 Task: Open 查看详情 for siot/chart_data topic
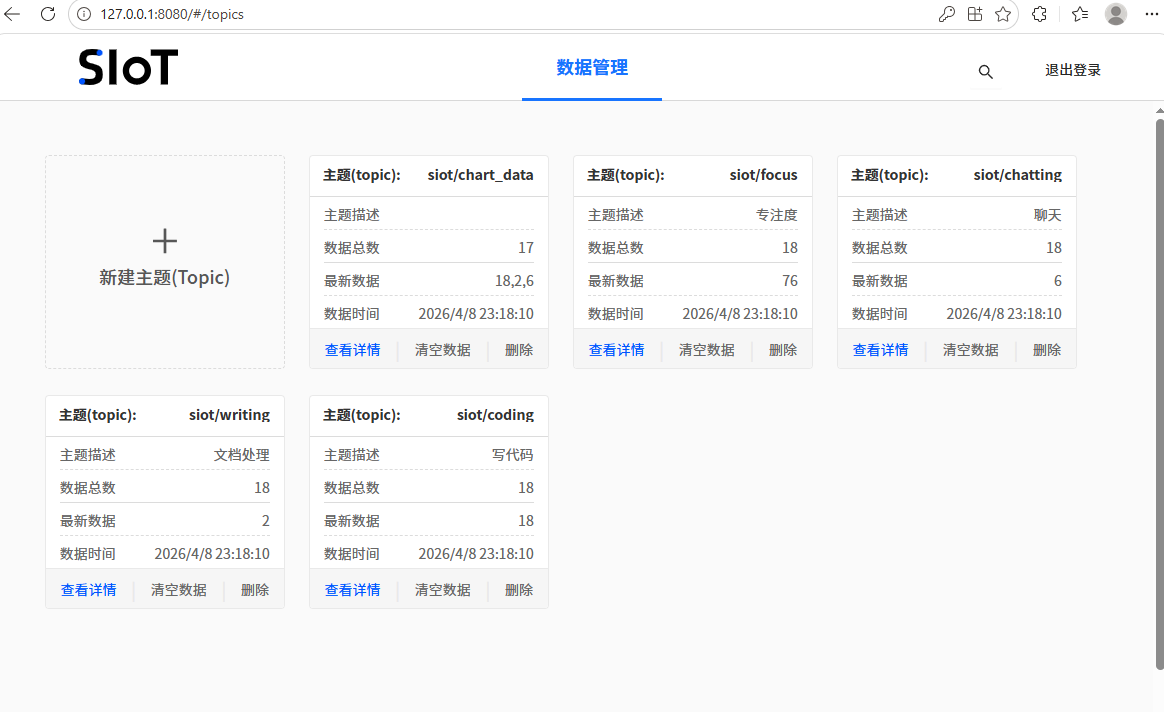point(353,349)
